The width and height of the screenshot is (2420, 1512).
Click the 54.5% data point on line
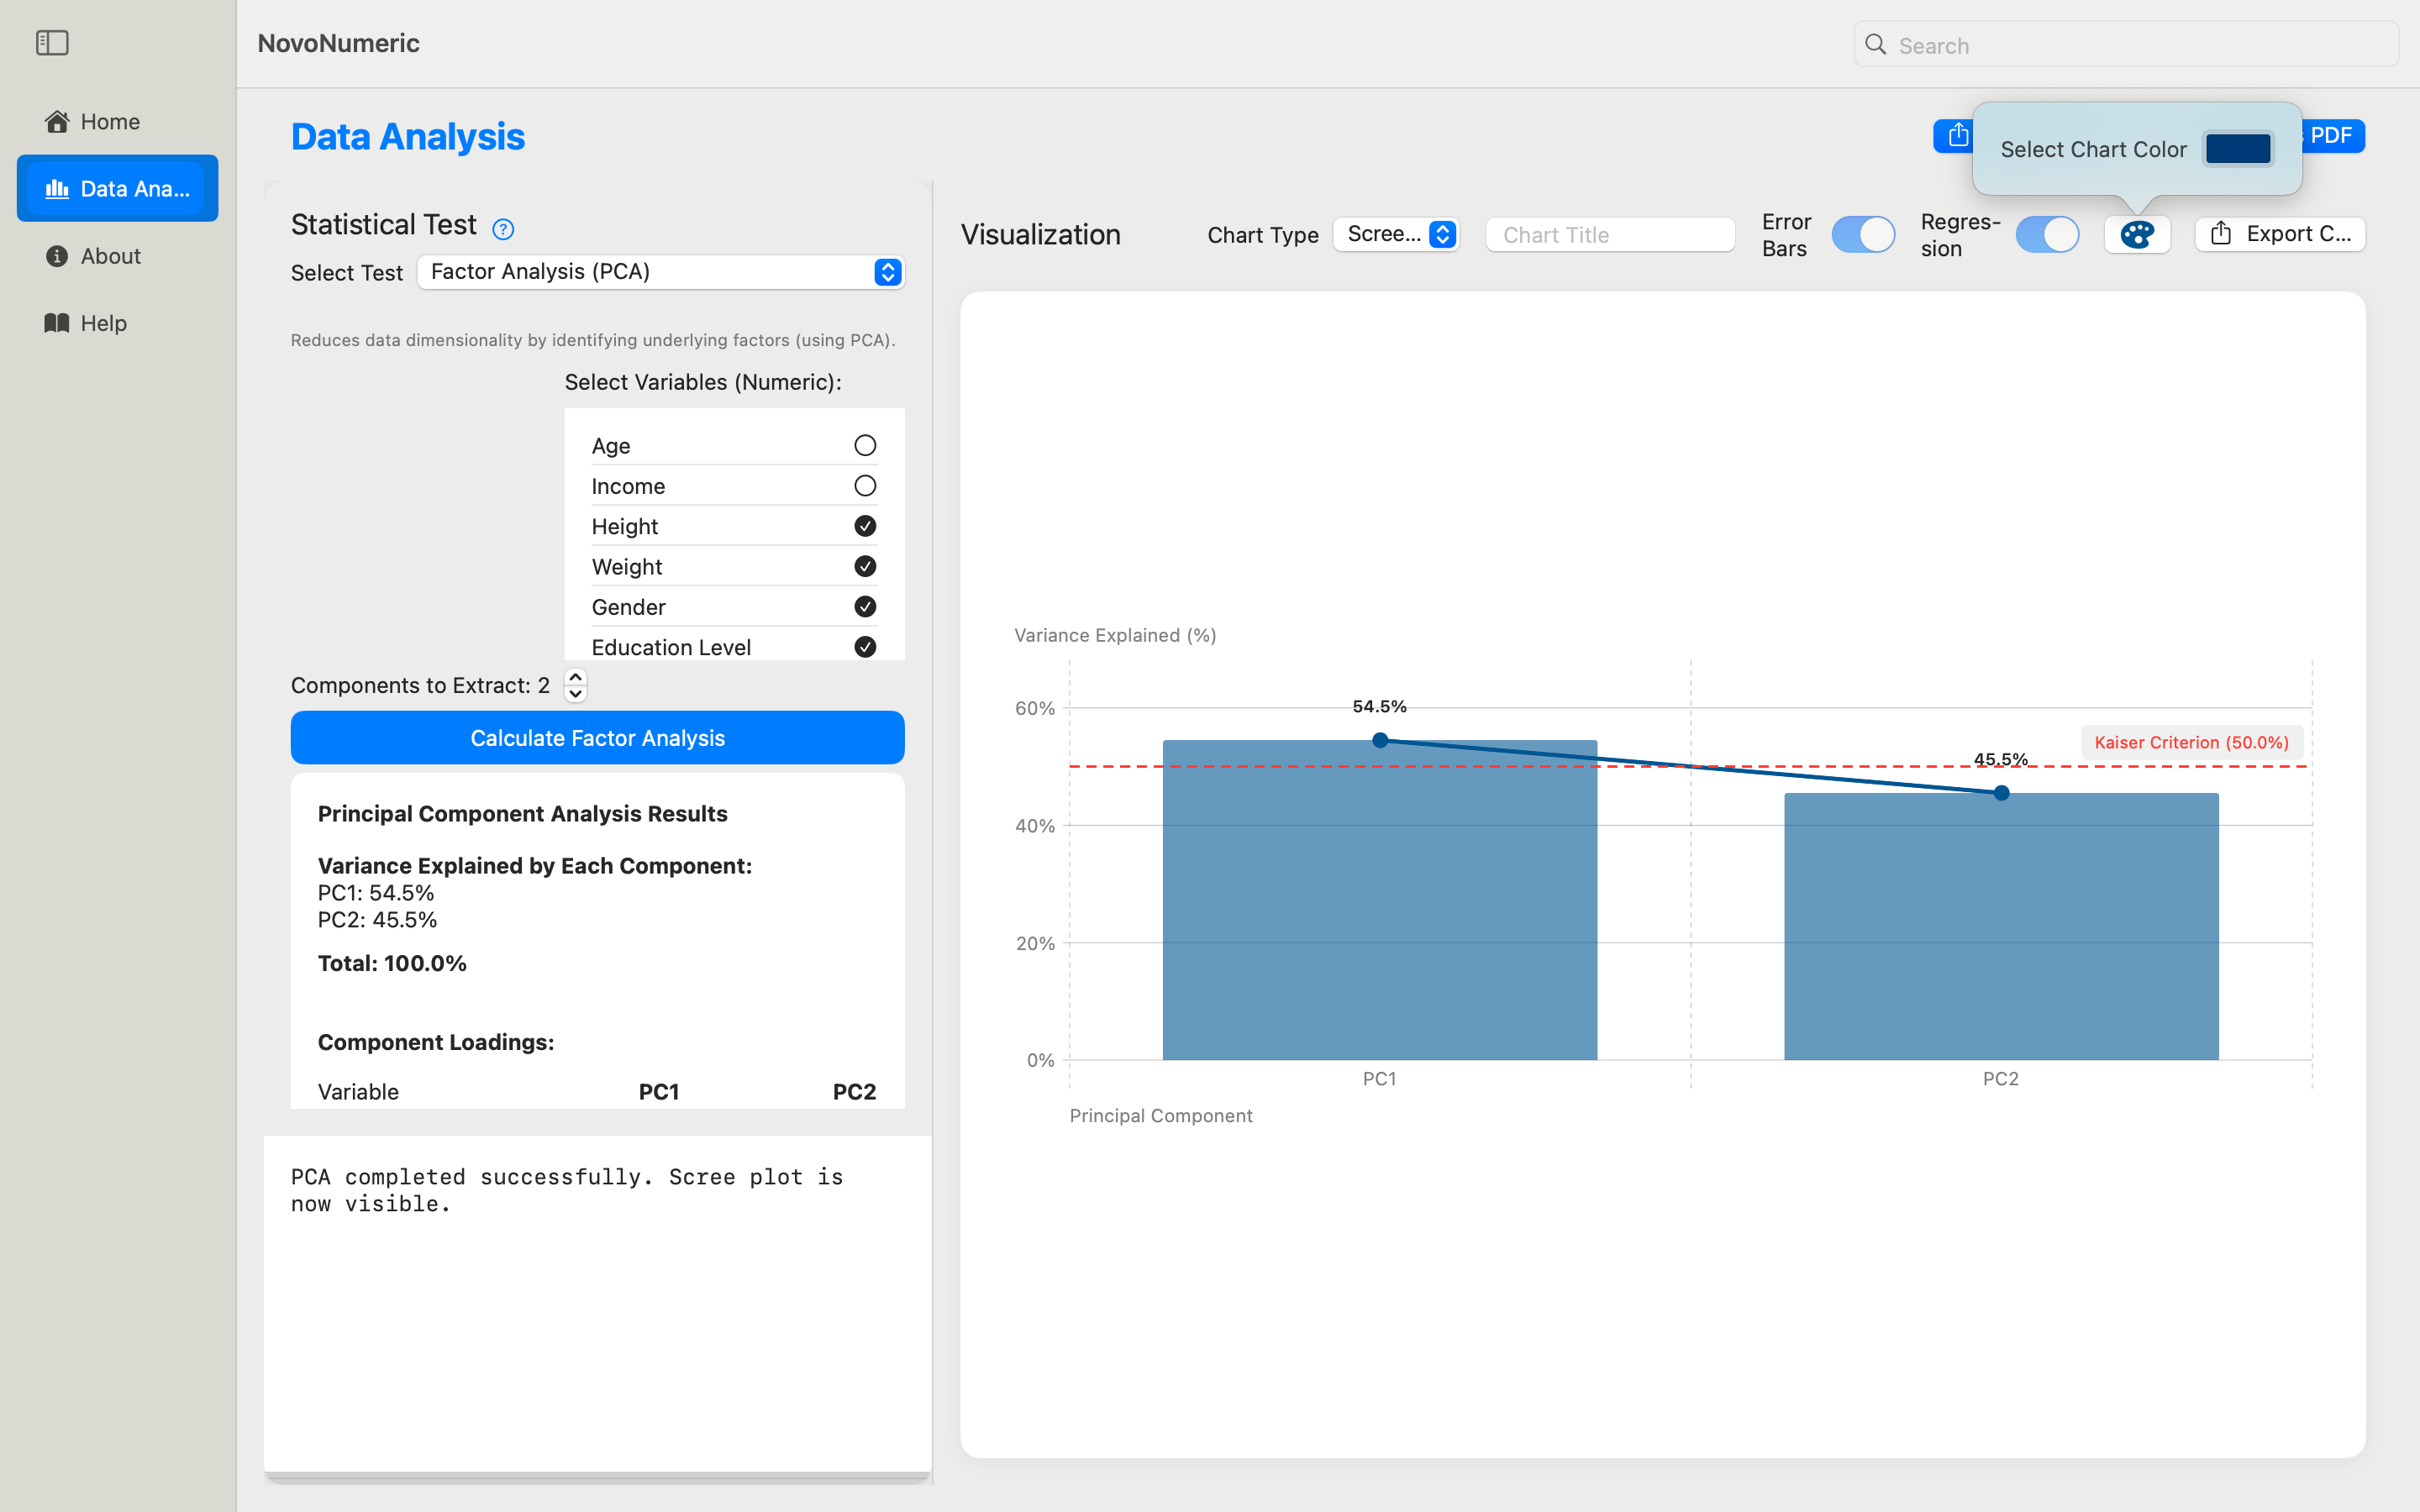(x=1380, y=740)
